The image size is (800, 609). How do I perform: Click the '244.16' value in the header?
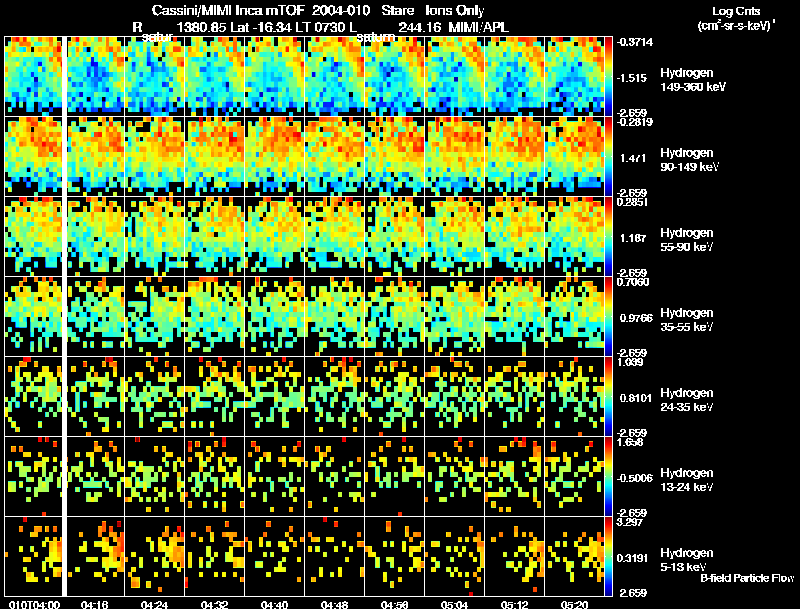pyautogui.click(x=419, y=27)
